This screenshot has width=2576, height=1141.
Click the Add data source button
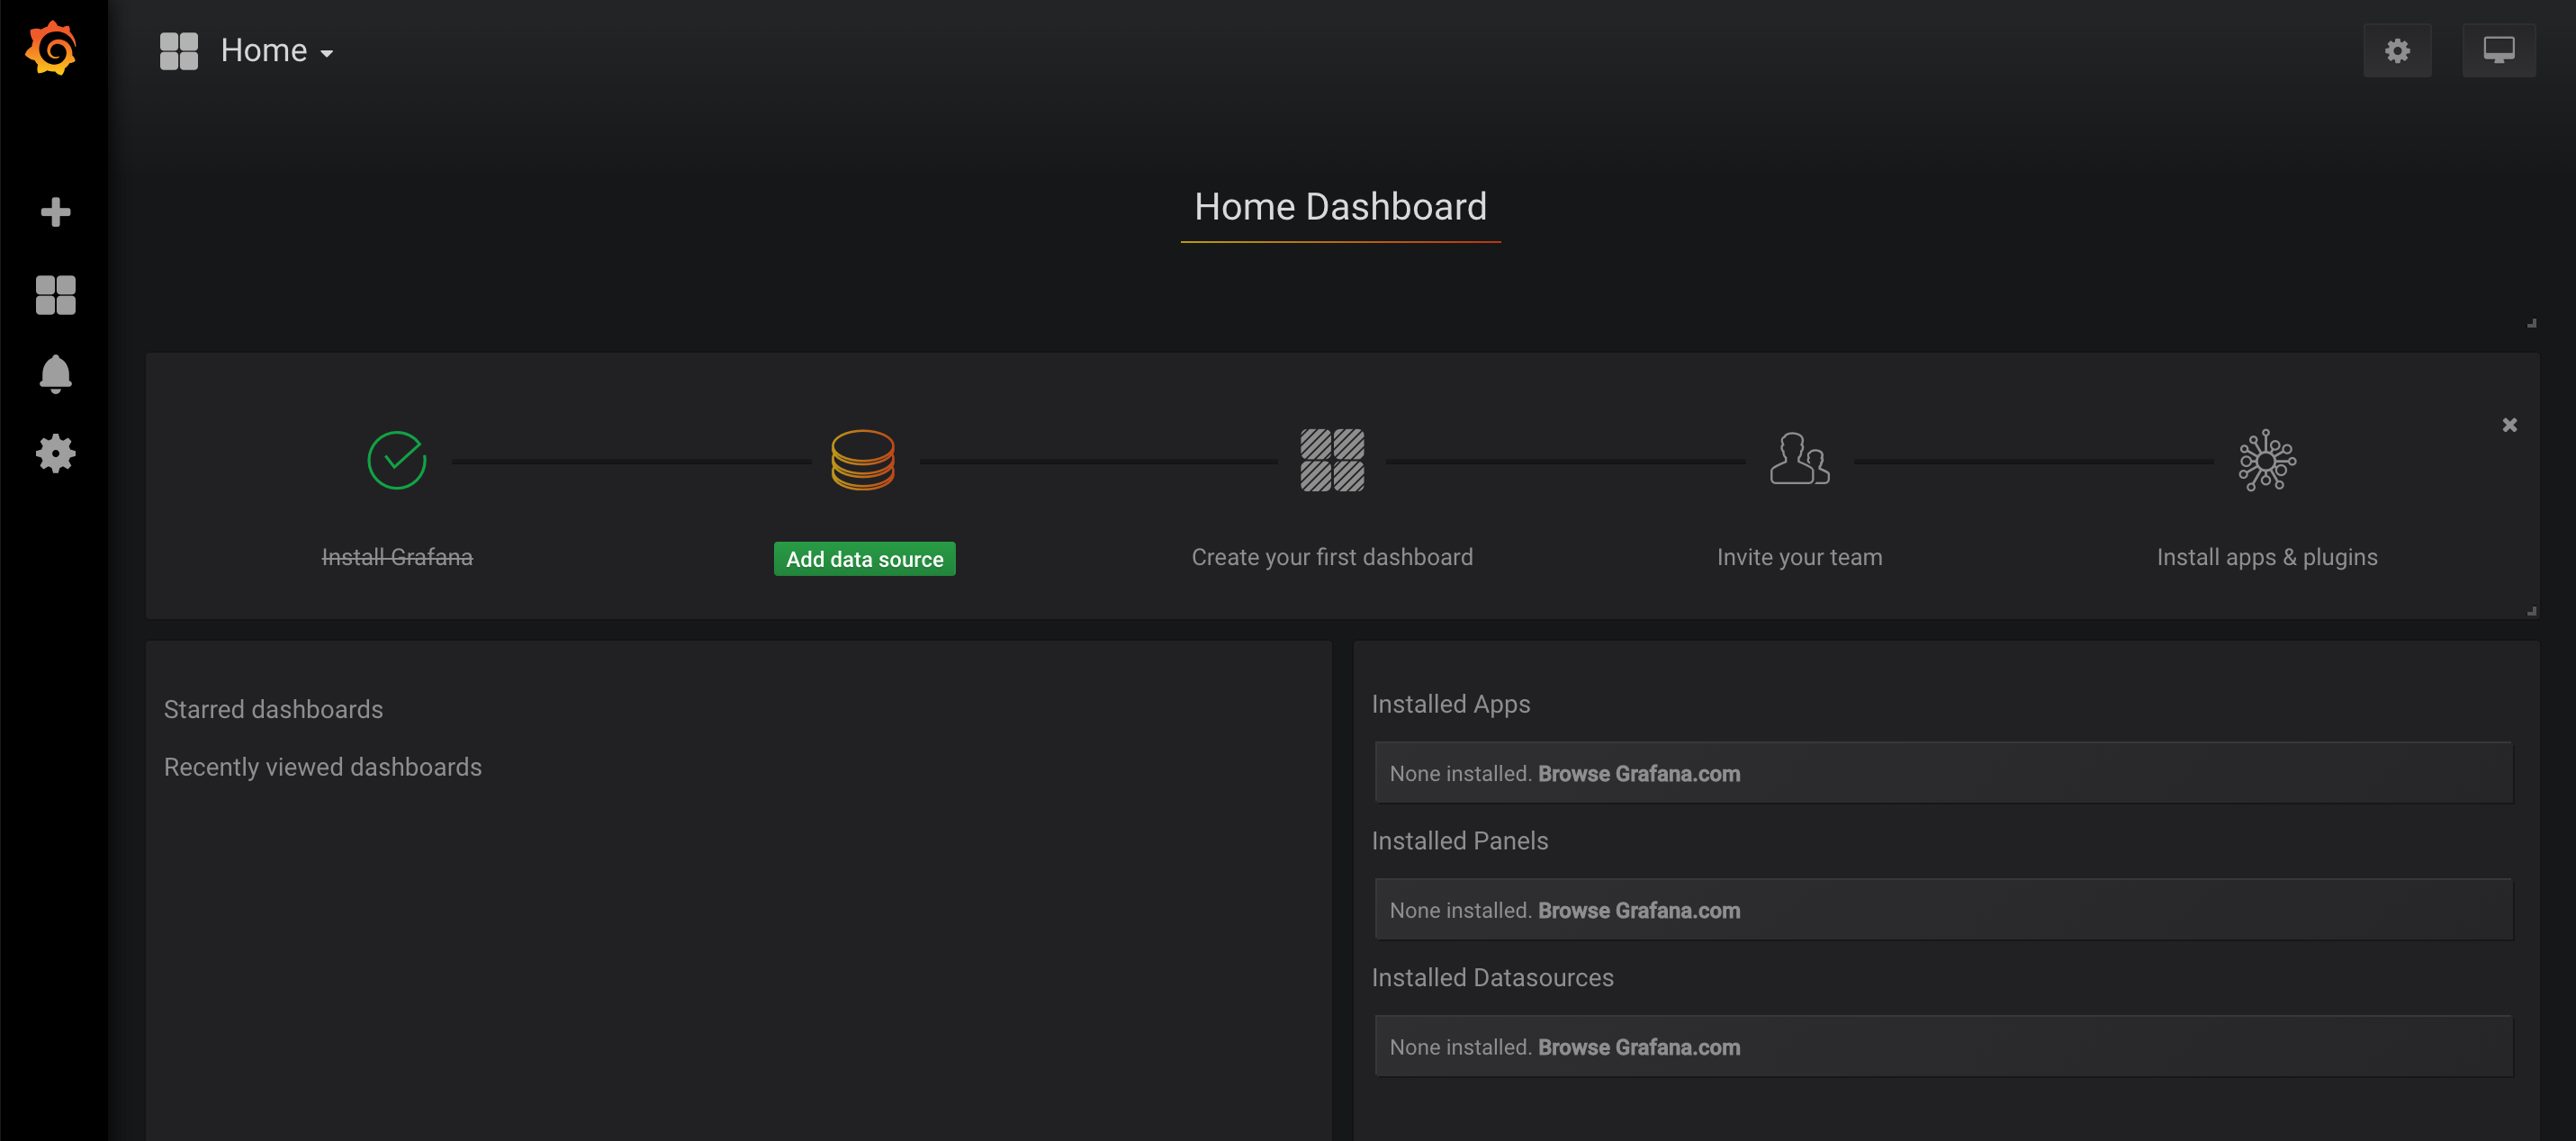(x=864, y=559)
